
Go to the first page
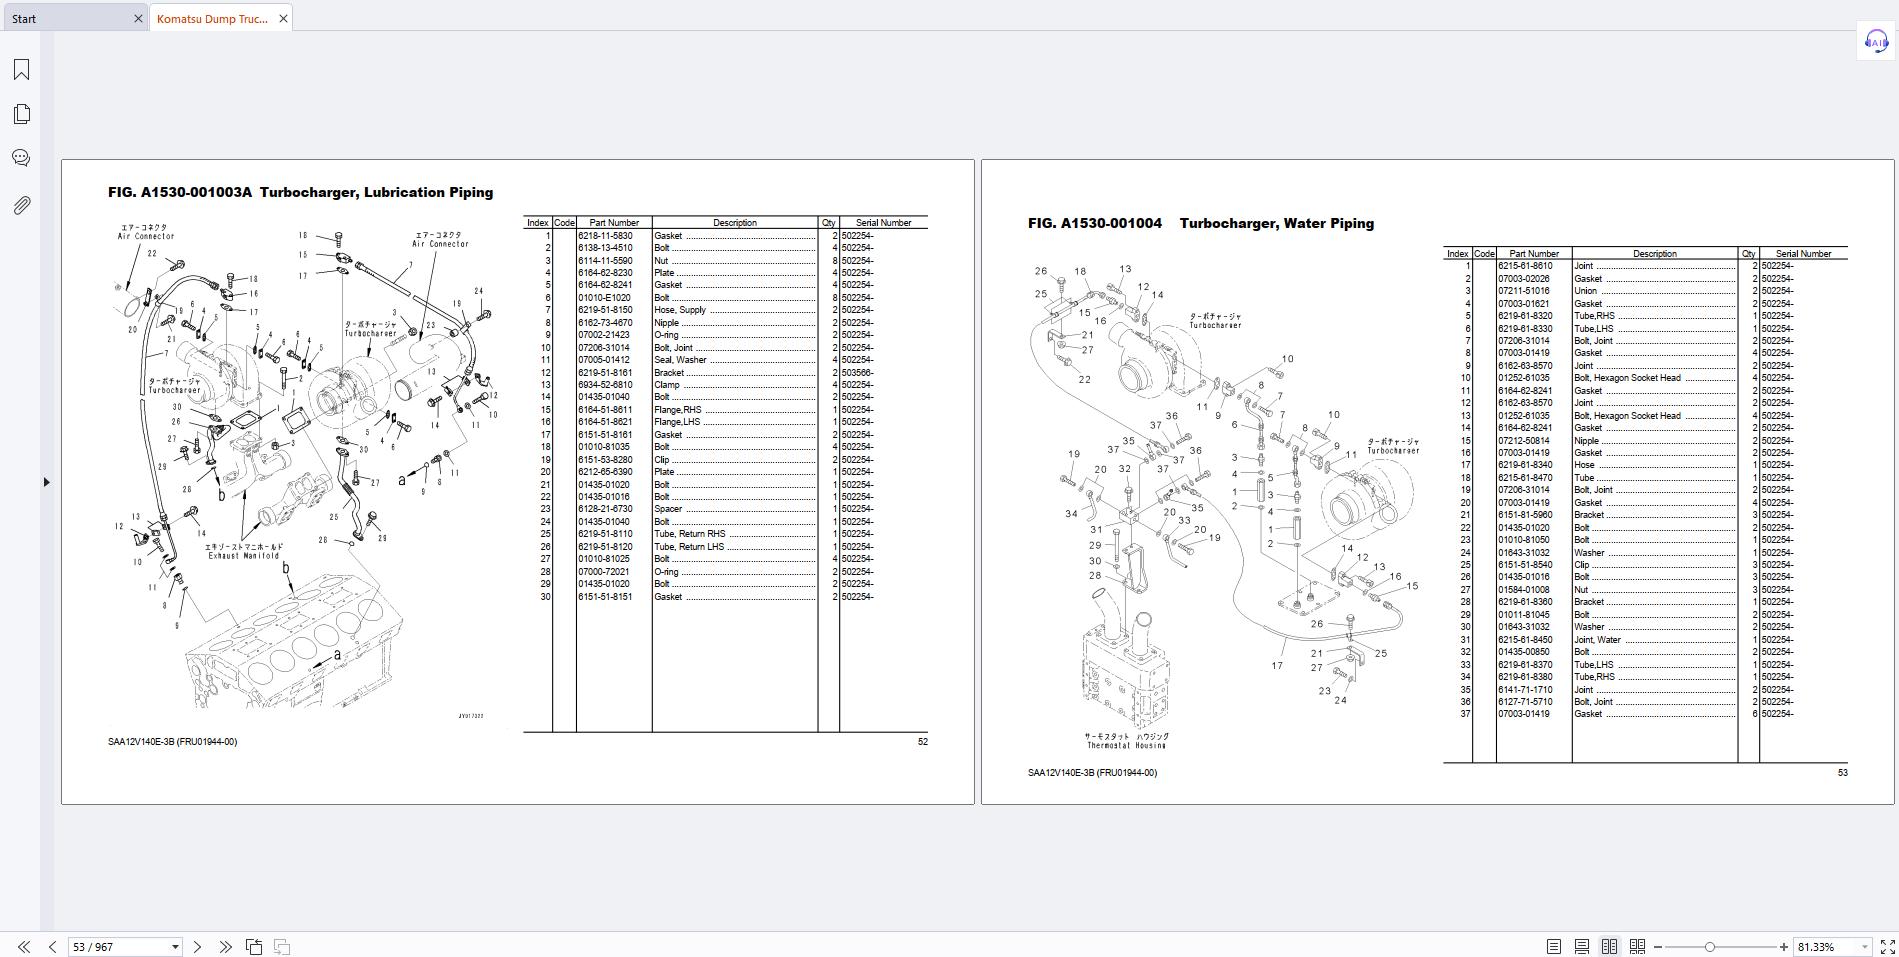click(24, 947)
